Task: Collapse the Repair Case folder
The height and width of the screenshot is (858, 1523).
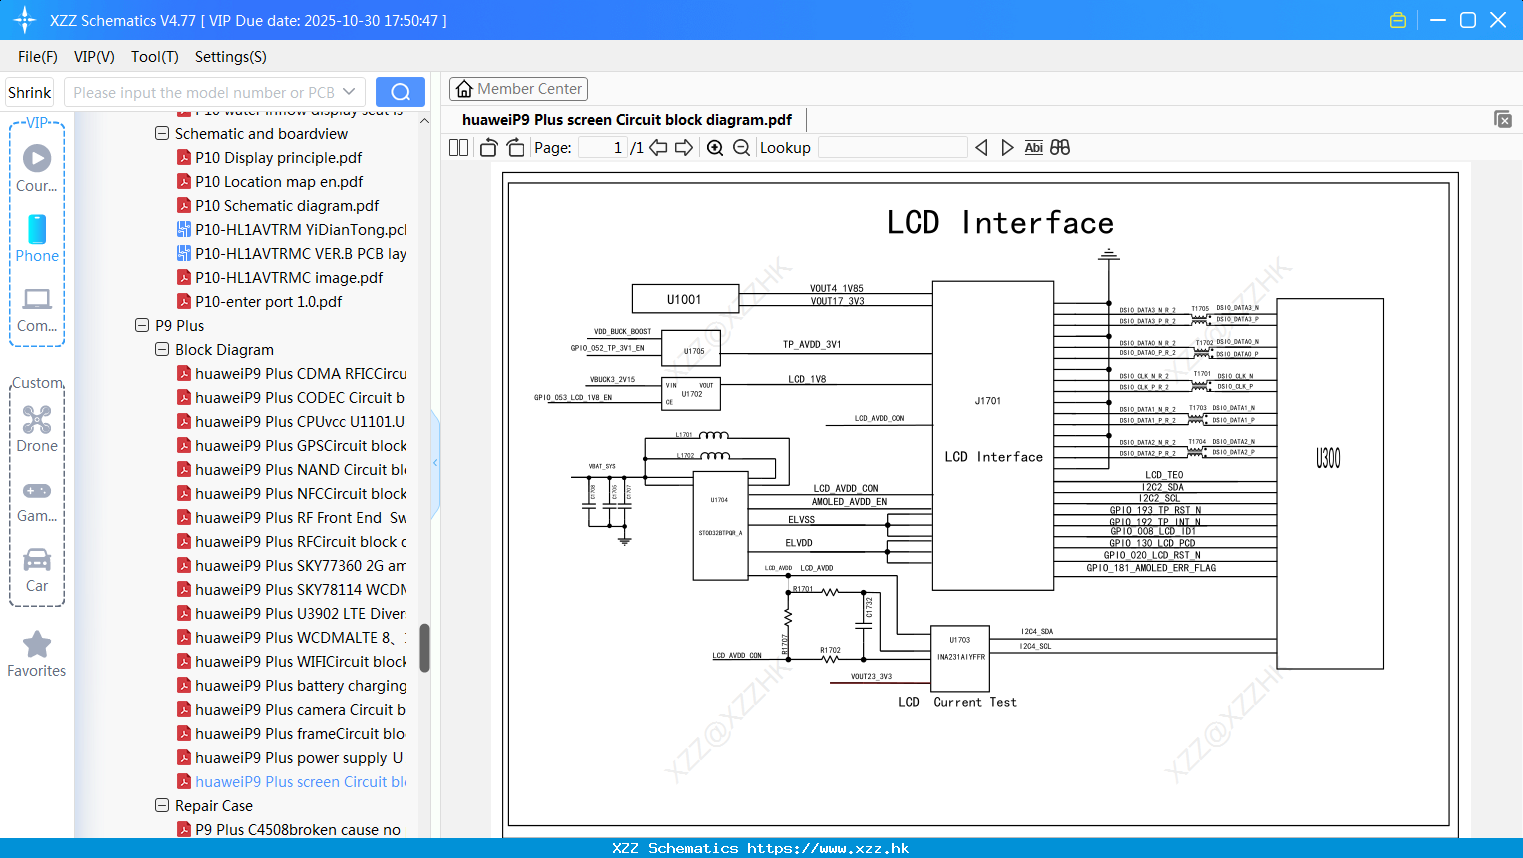Action: (x=162, y=805)
